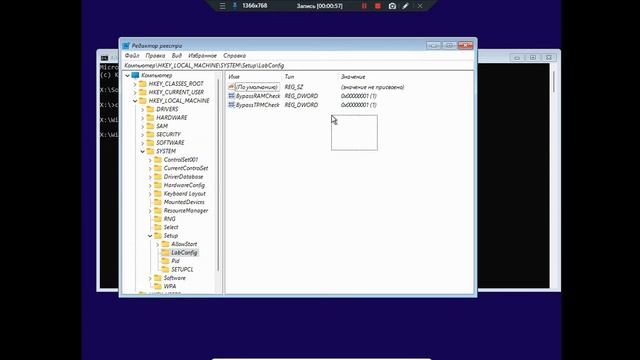The height and width of the screenshot is (360, 640).
Task: Open the recorder hamburger menu
Action: coord(222,6)
